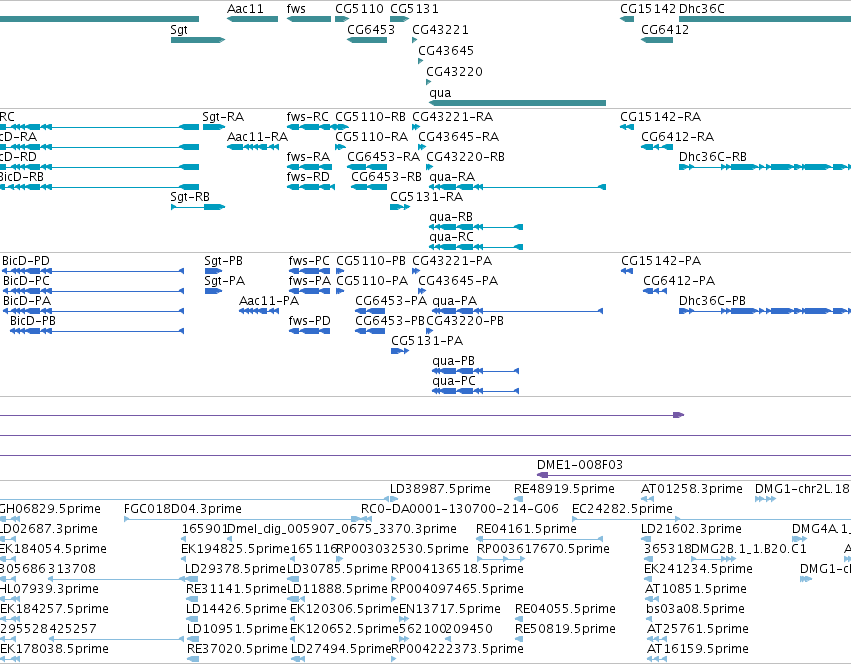Click the Dhc36C gene label

point(701,9)
